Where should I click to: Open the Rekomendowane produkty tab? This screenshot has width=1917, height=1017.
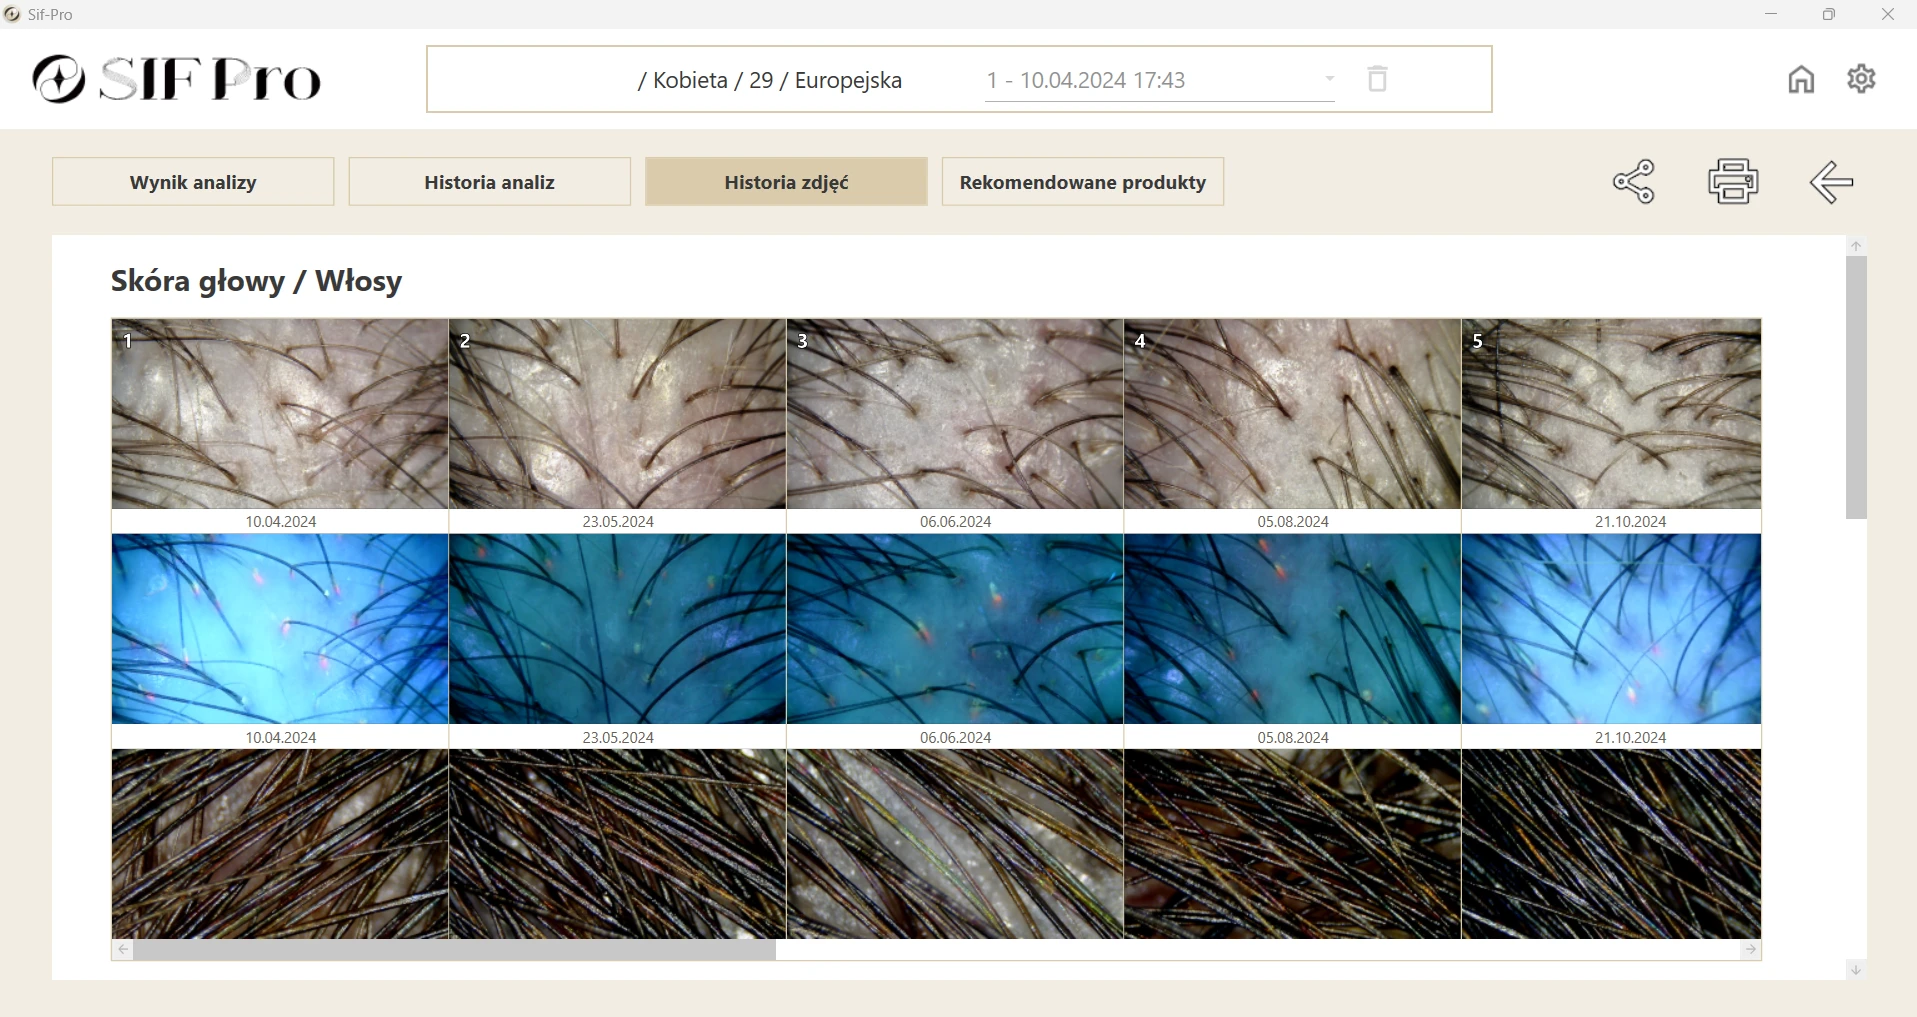coord(1082,182)
